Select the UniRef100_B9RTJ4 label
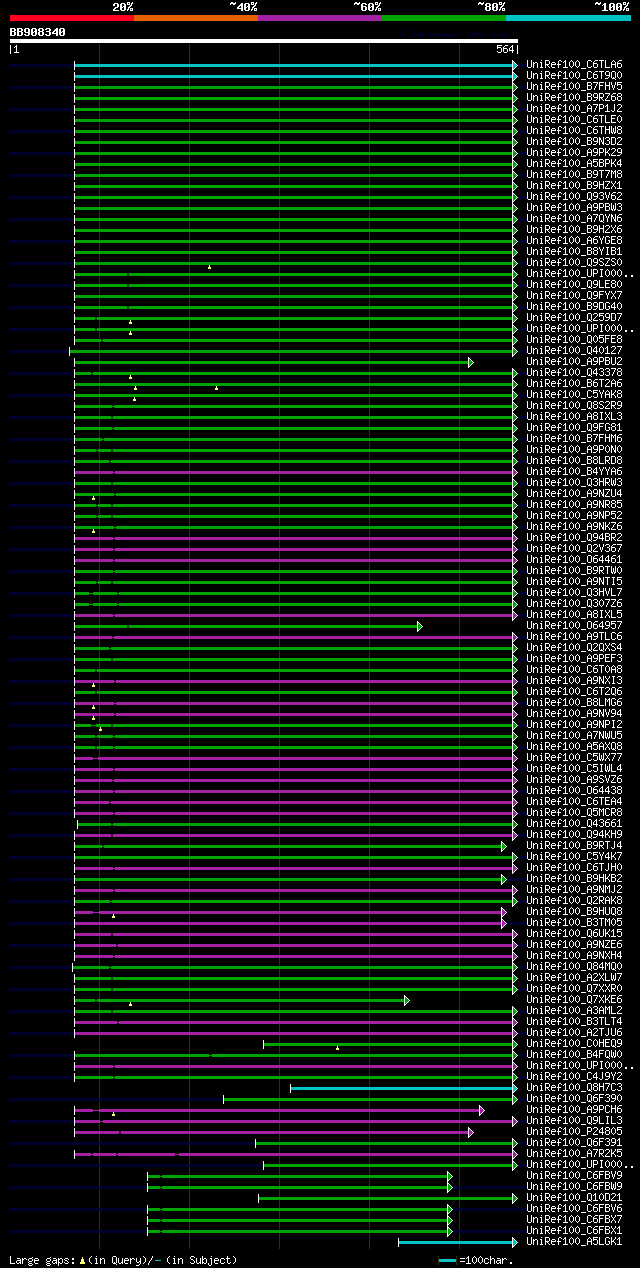The height and width of the screenshot is (1268, 640). (574, 845)
